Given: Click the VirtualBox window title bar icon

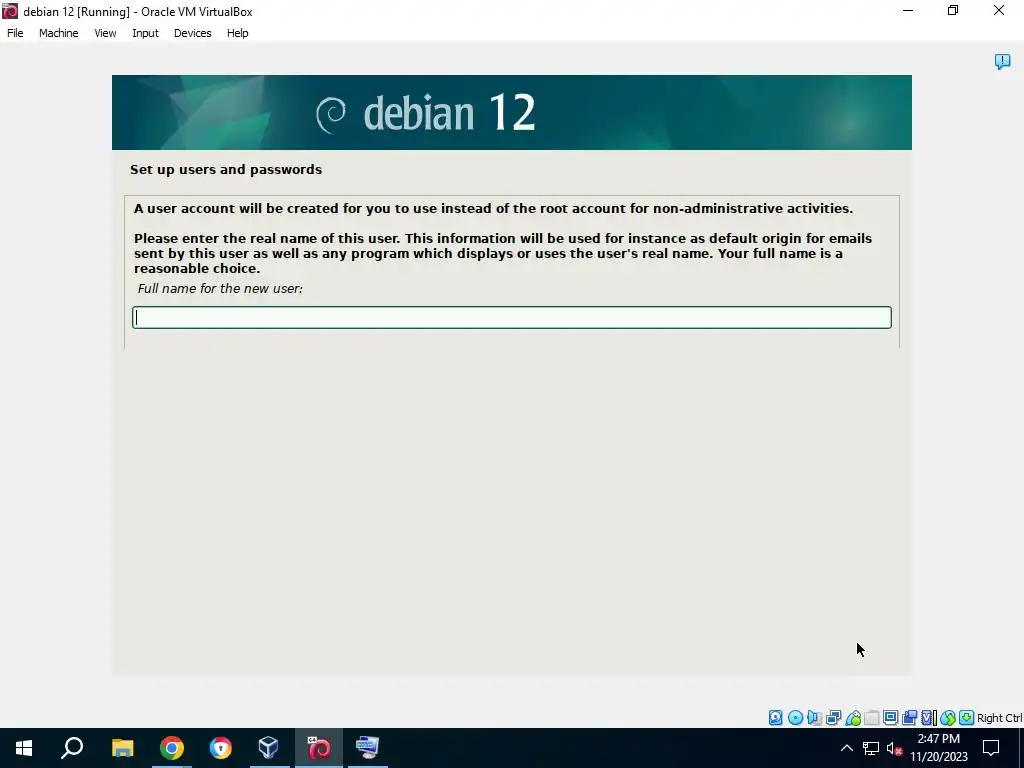Looking at the screenshot, I should (x=10, y=11).
